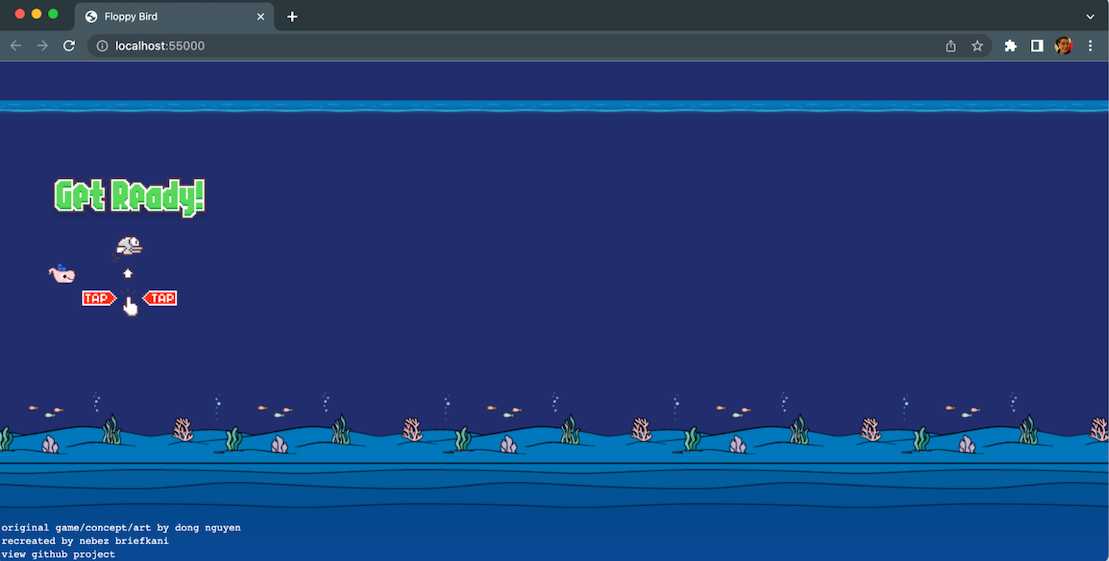Open the 'view github project' link
Image resolution: width=1109 pixels, height=561 pixels.
coord(58,554)
